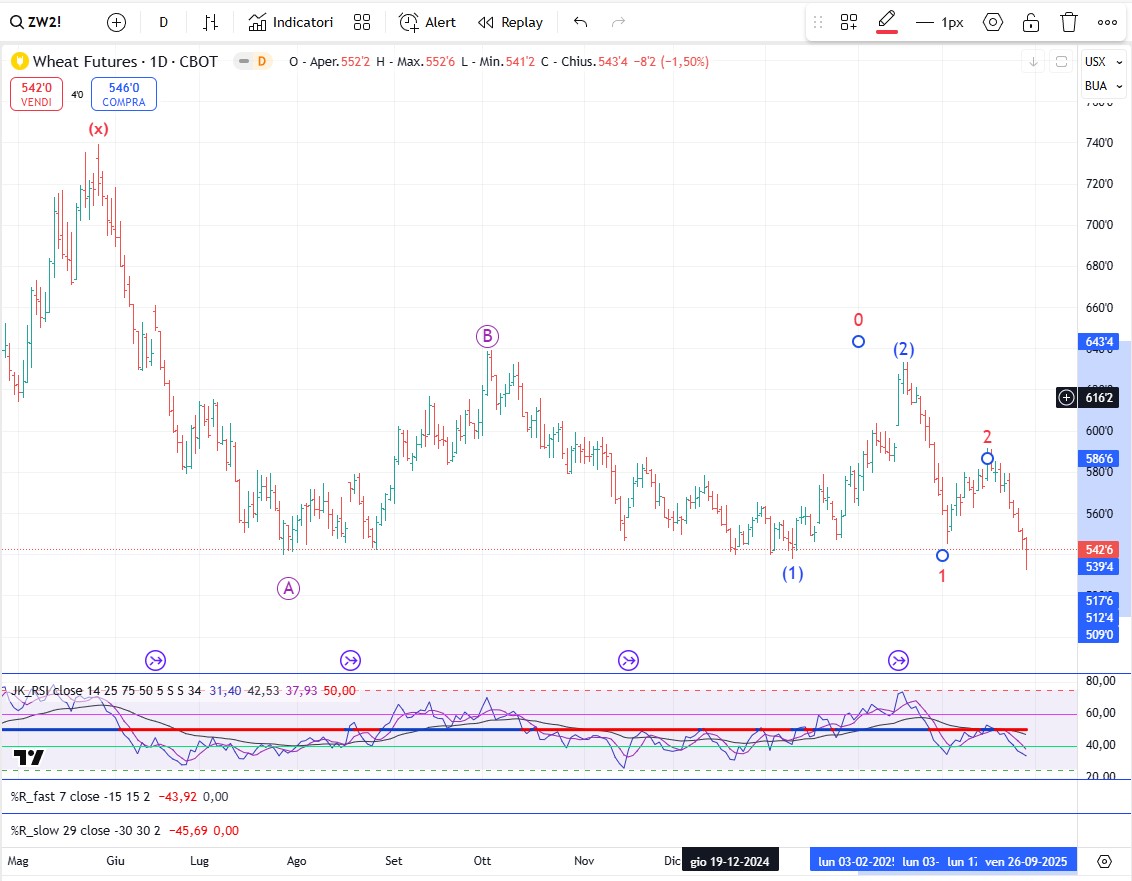Click the blue anchor circle below red 0
The width and height of the screenshot is (1132, 881).
[x=858, y=342]
